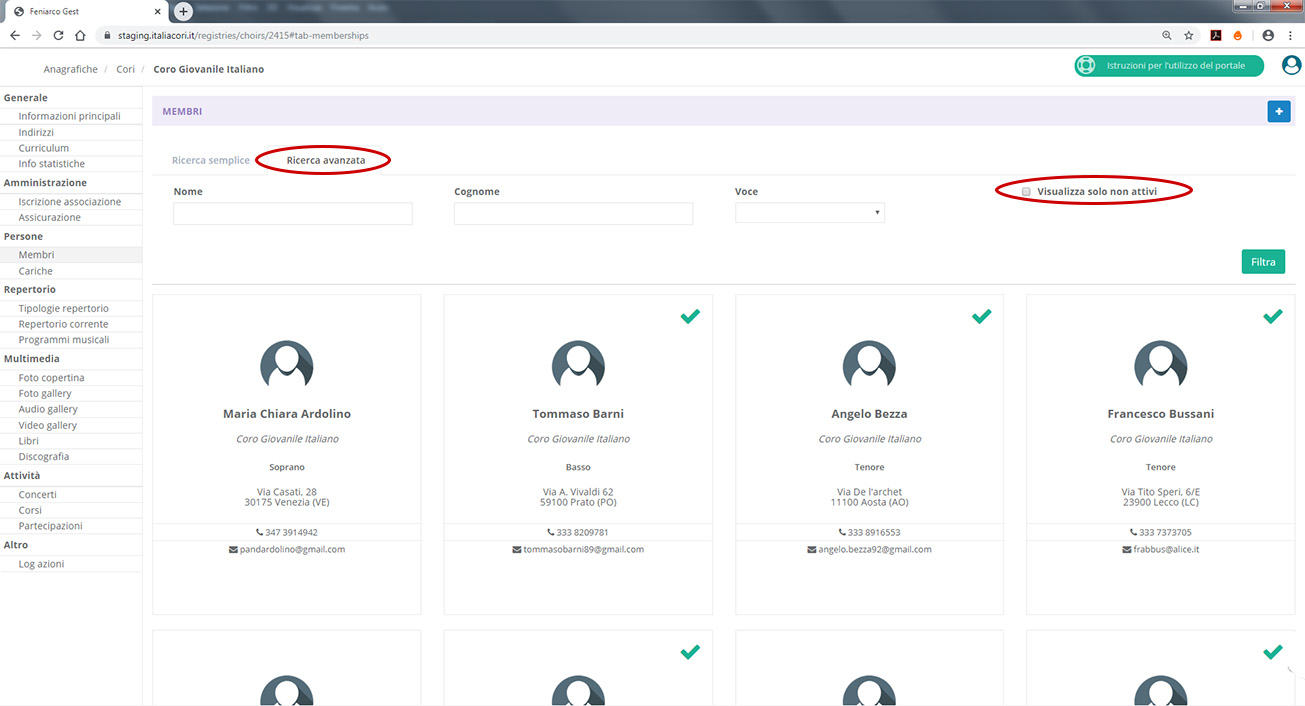Click into the Nome input field
Viewport: 1305px width, 706px height.
pos(292,214)
